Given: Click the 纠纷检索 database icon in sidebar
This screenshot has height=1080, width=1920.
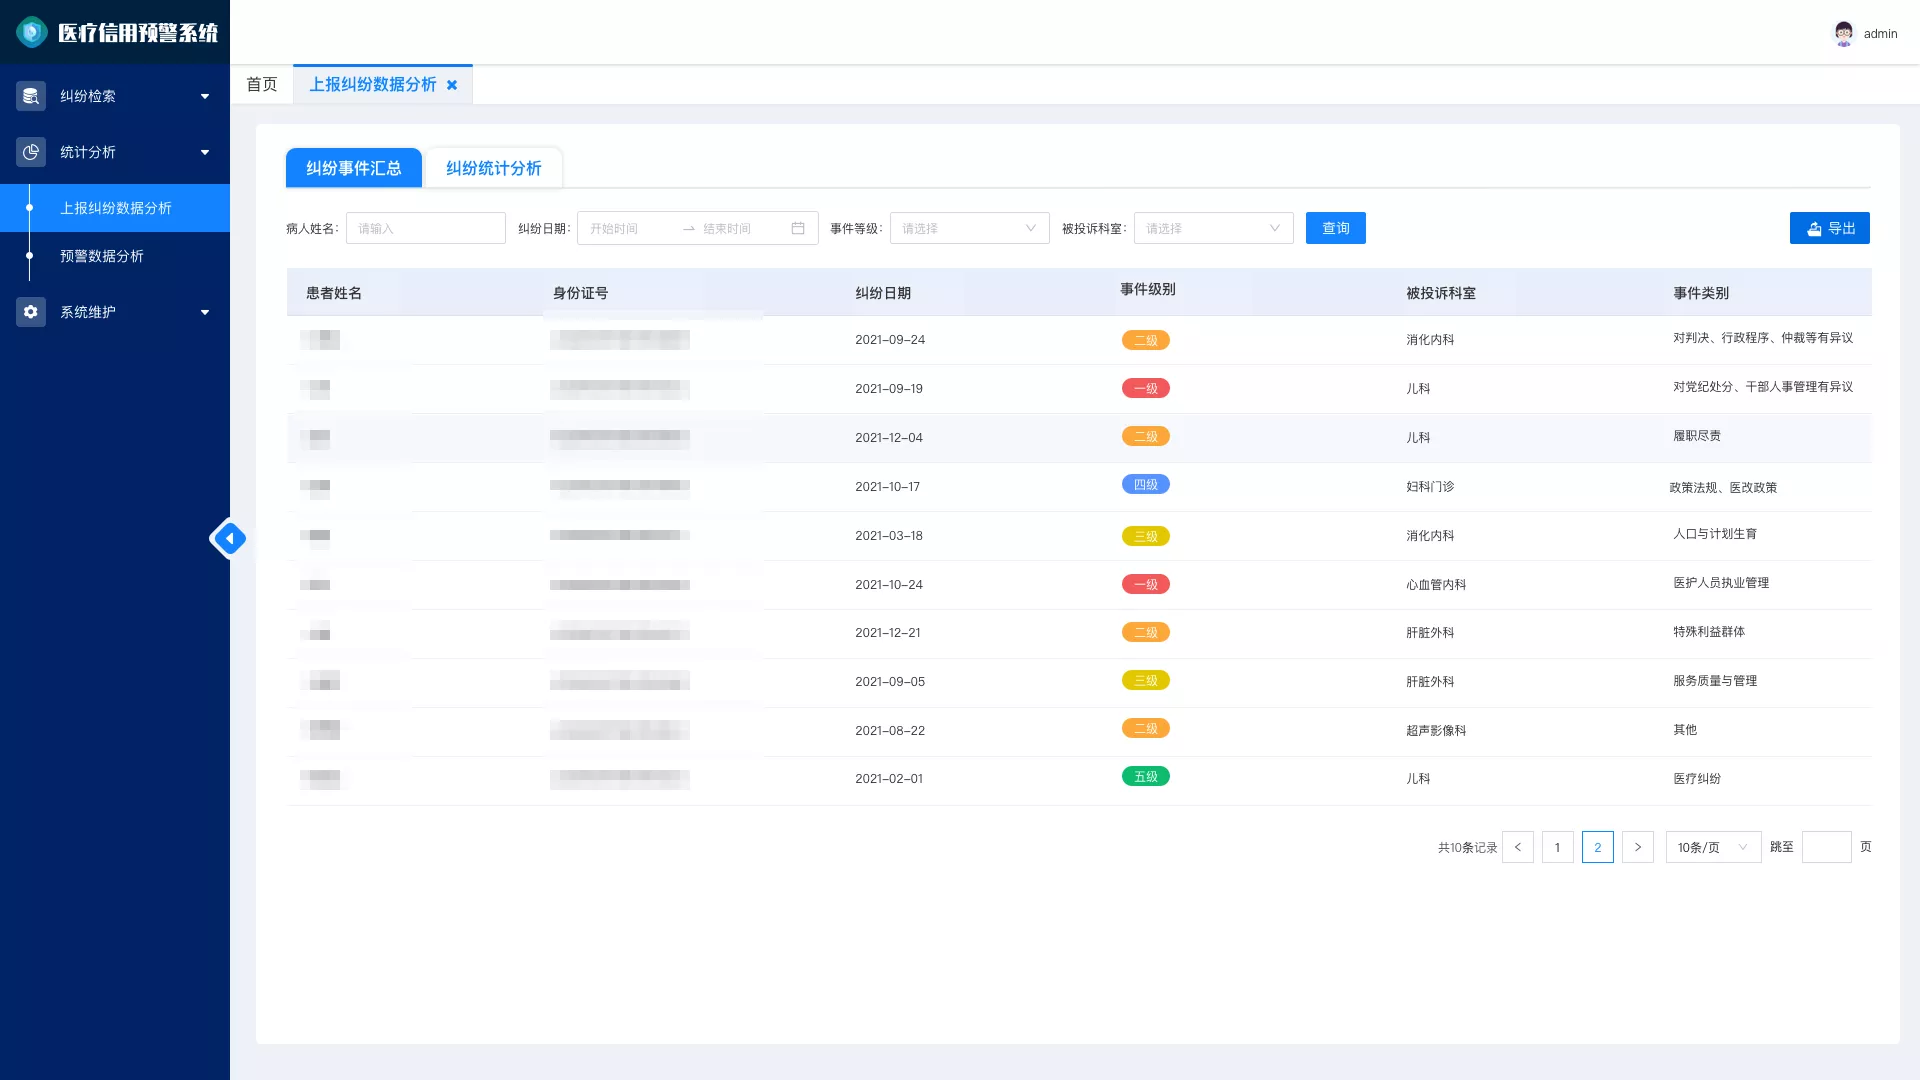Looking at the screenshot, I should (x=31, y=96).
